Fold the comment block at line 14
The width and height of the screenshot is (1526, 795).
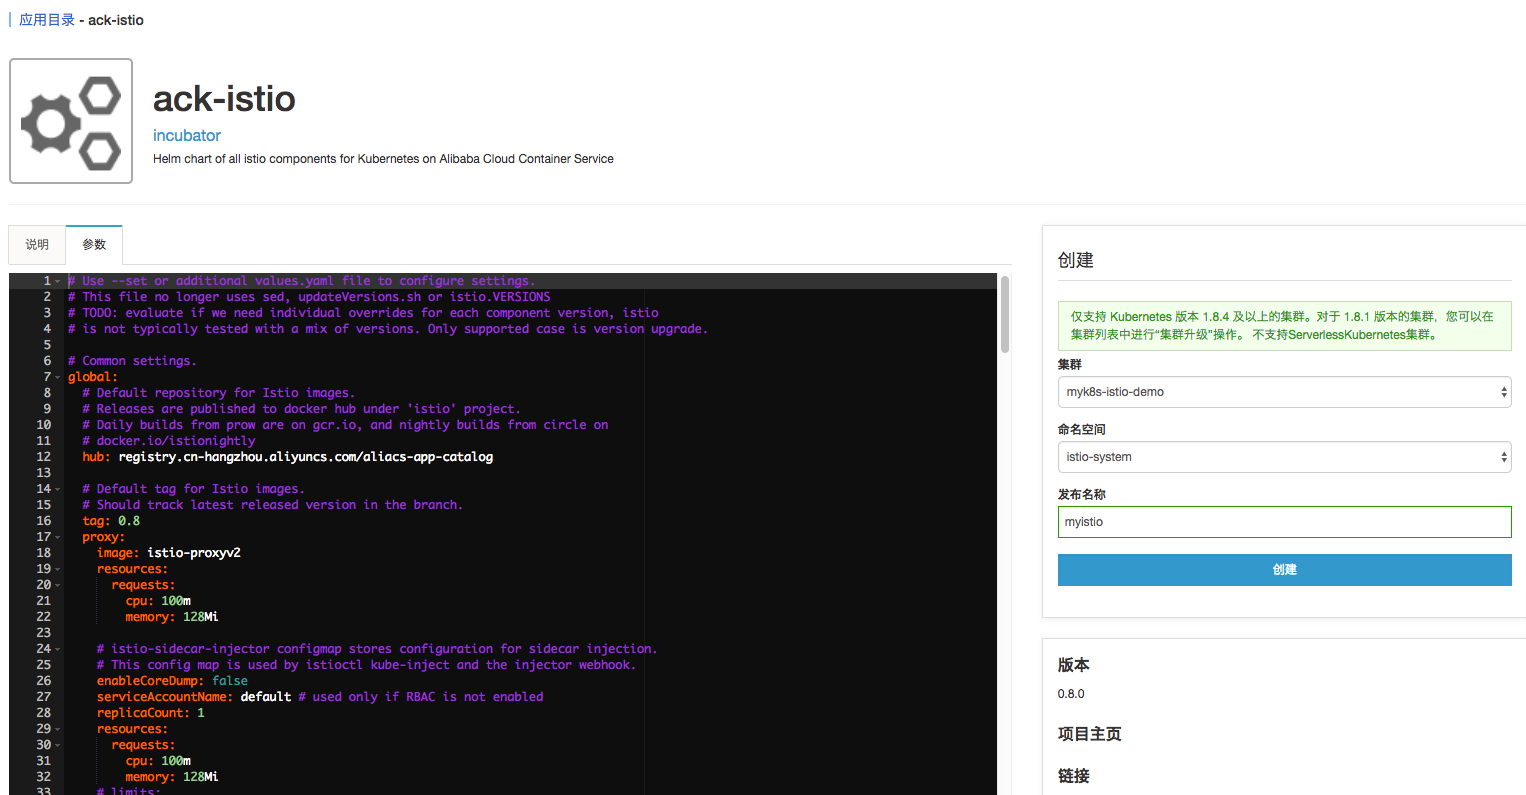pos(58,489)
